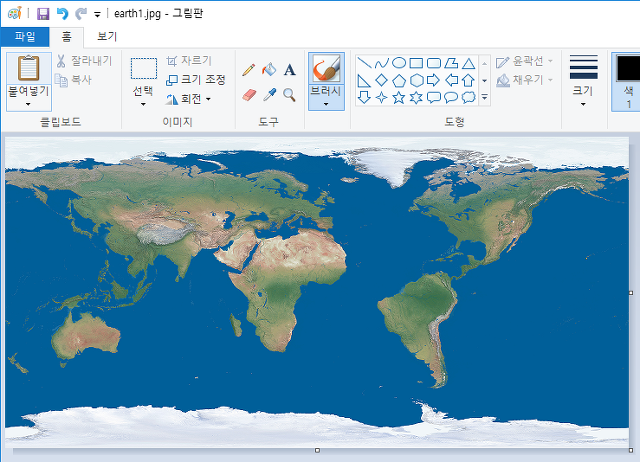Select the Pentagon shape
640x462 pixels.
click(399, 80)
